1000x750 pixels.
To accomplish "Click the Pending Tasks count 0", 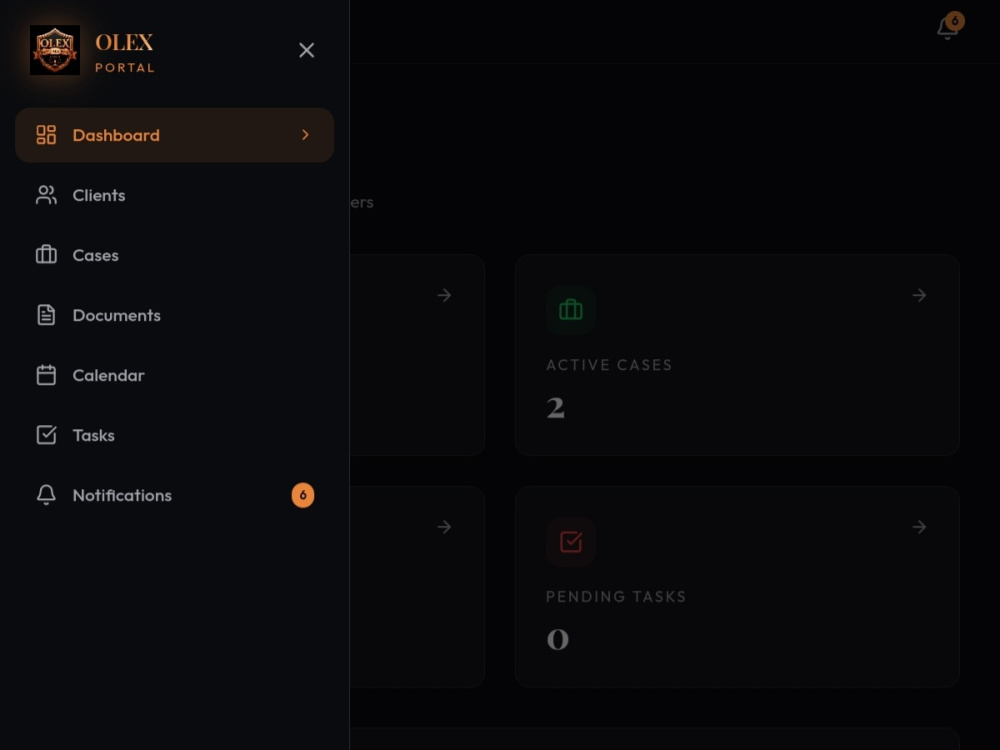I will tap(557, 640).
